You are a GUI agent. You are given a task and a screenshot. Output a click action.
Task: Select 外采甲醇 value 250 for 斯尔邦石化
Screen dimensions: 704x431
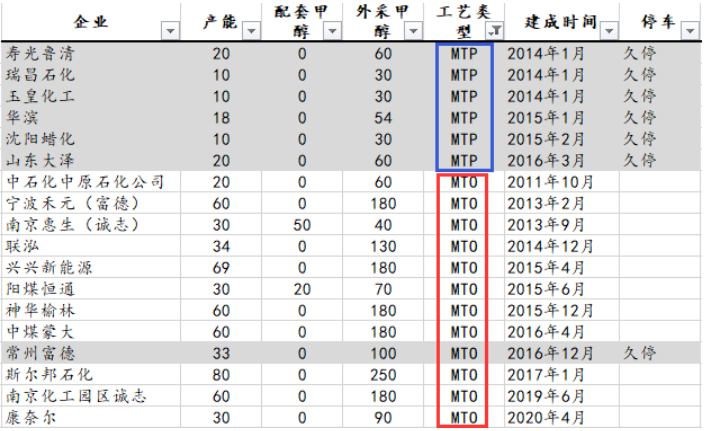coord(383,375)
